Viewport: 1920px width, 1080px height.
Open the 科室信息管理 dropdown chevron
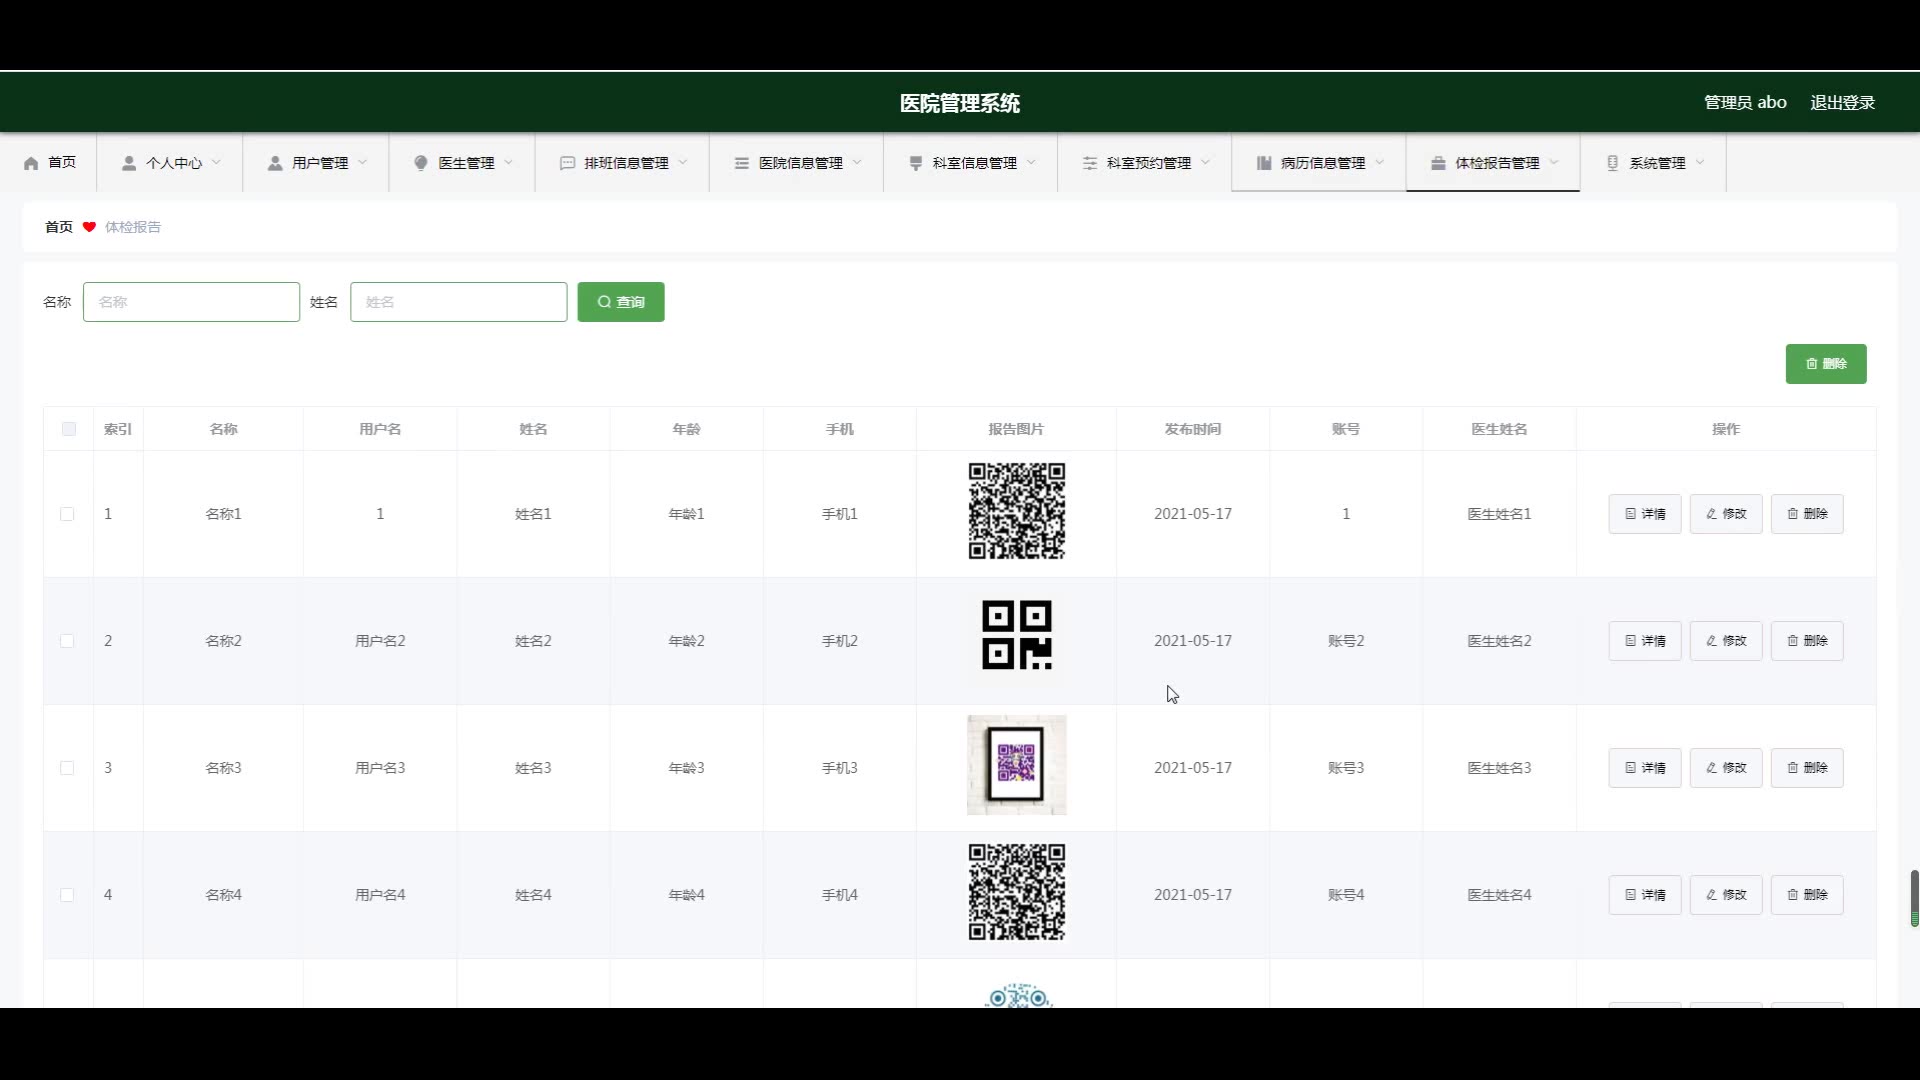tap(1031, 162)
